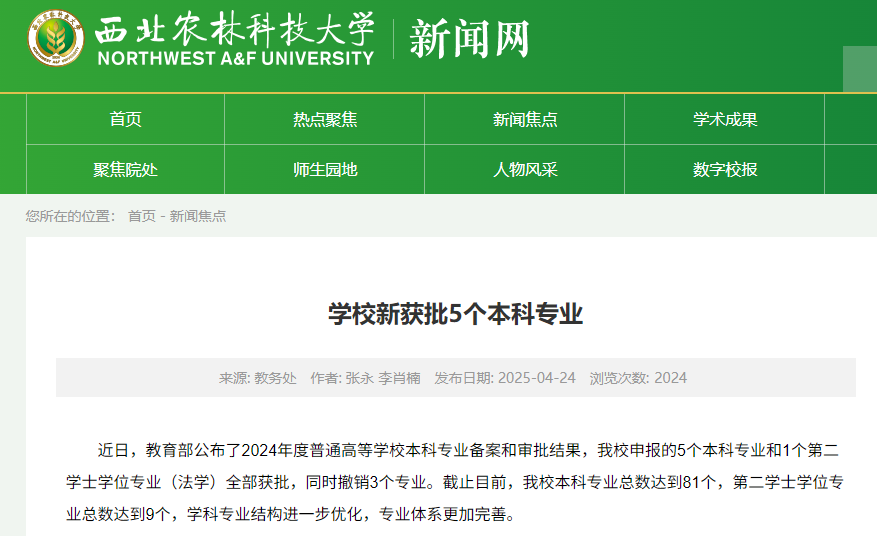Click the paragraph line starting 学士学位专业（法学）
The height and width of the screenshot is (536, 877).
click(455, 482)
